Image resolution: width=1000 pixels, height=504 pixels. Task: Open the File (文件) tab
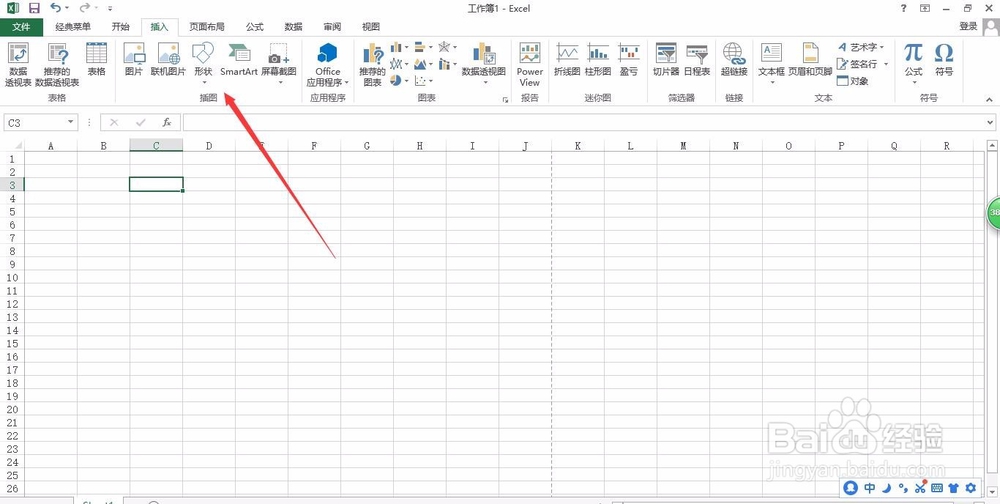pyautogui.click(x=22, y=27)
